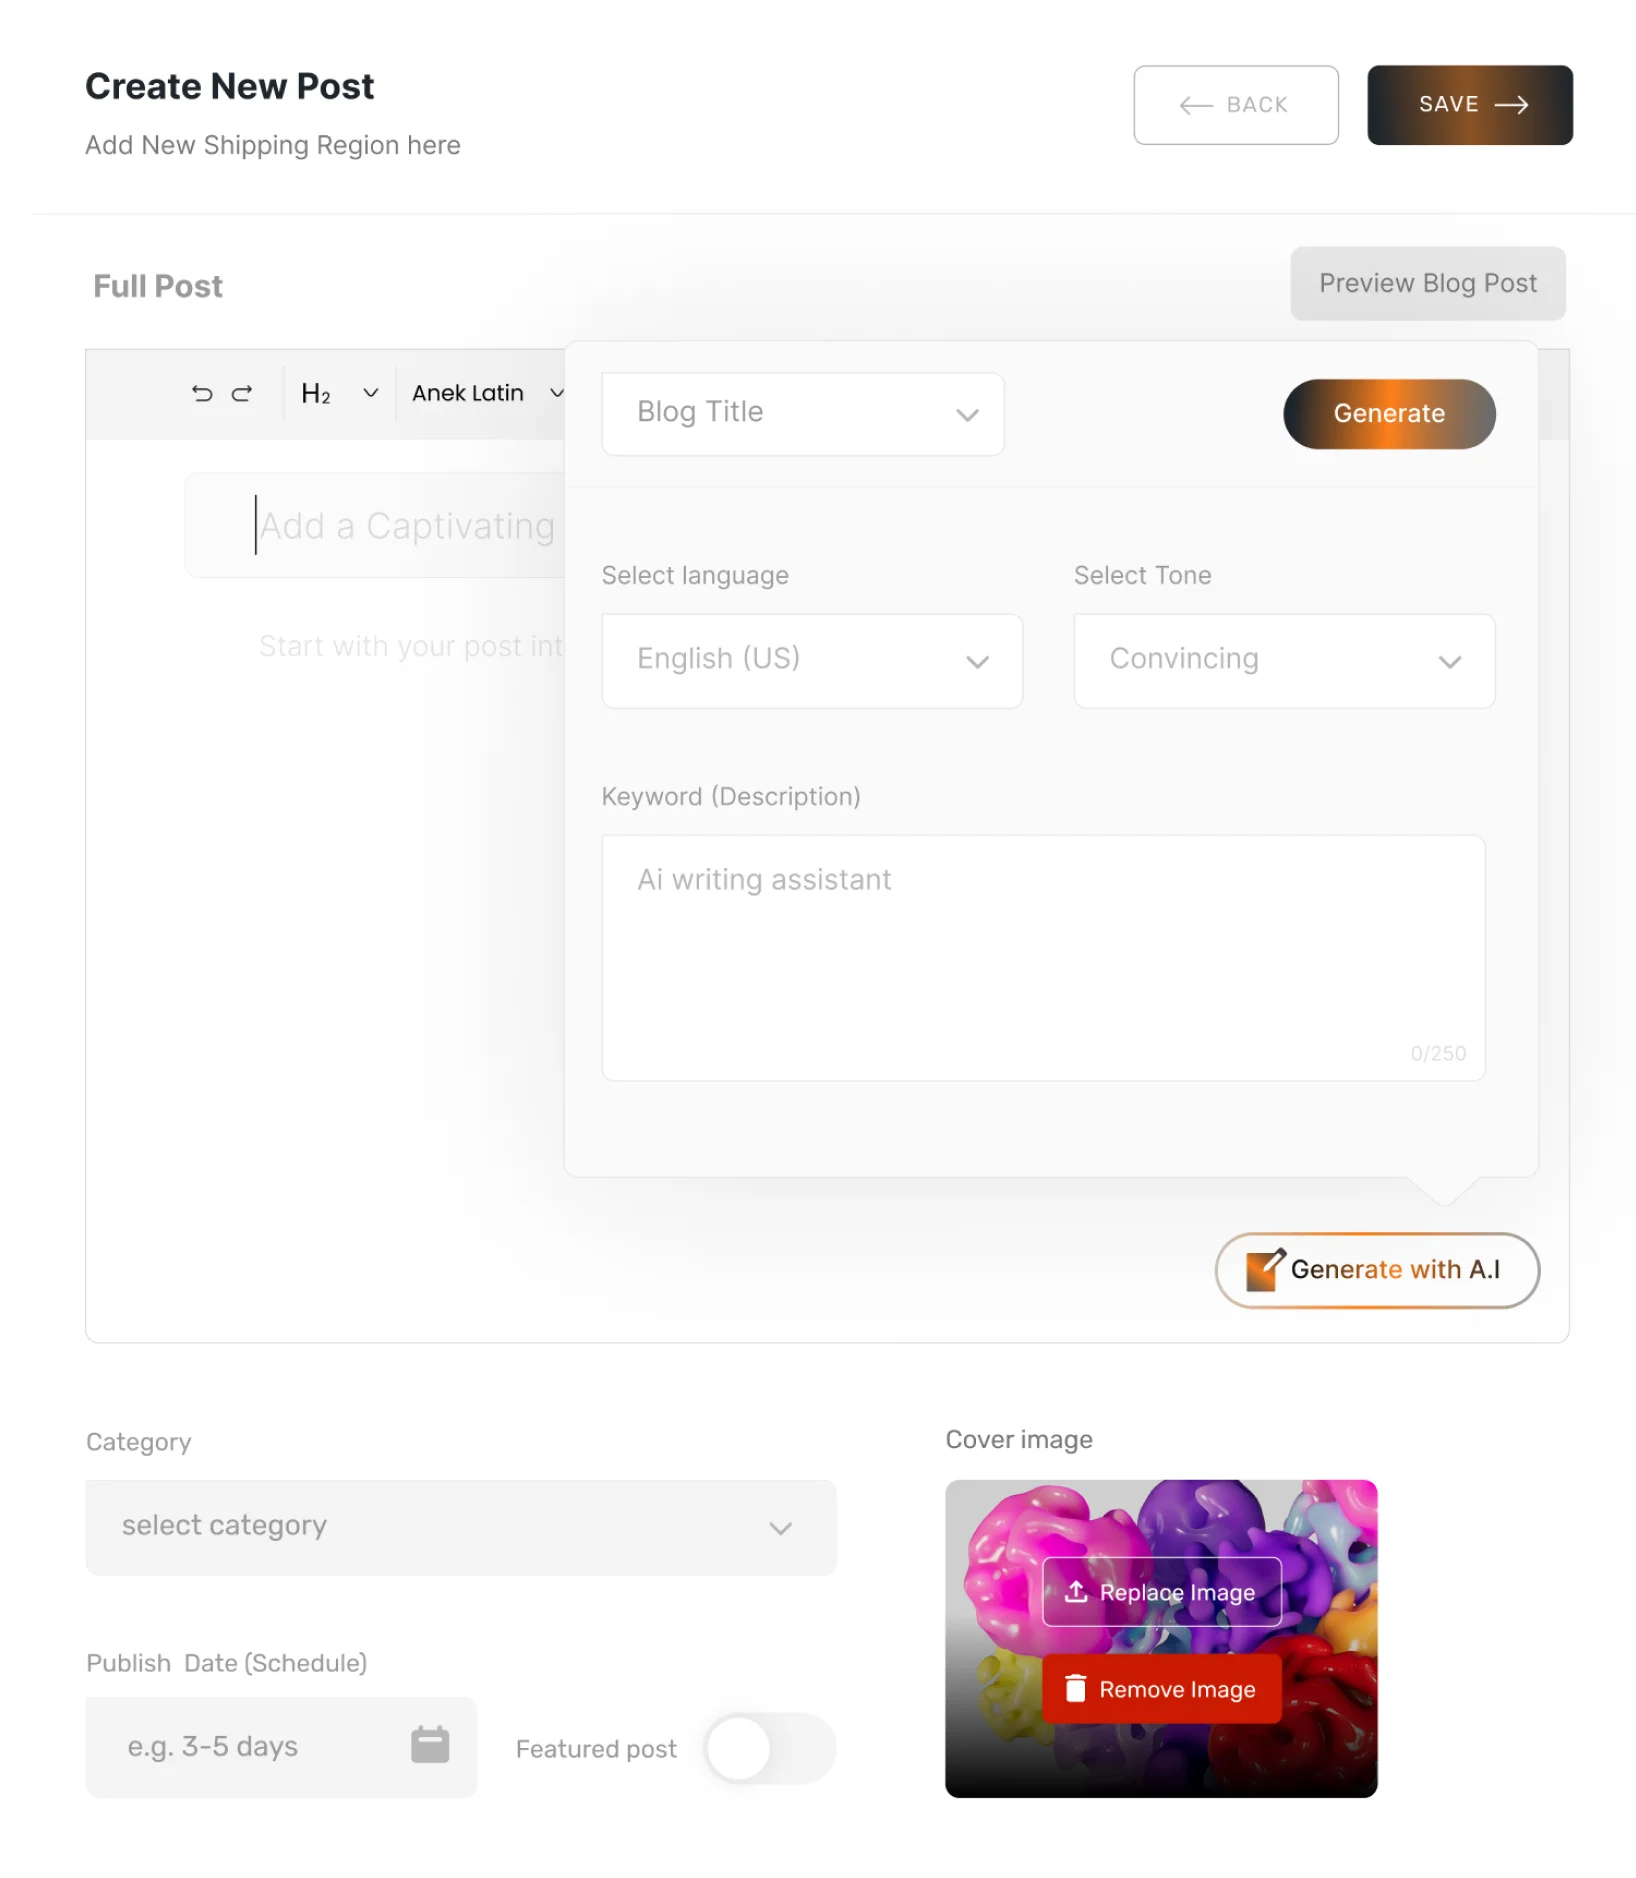Open the Blog Title dropdown

coord(803,414)
